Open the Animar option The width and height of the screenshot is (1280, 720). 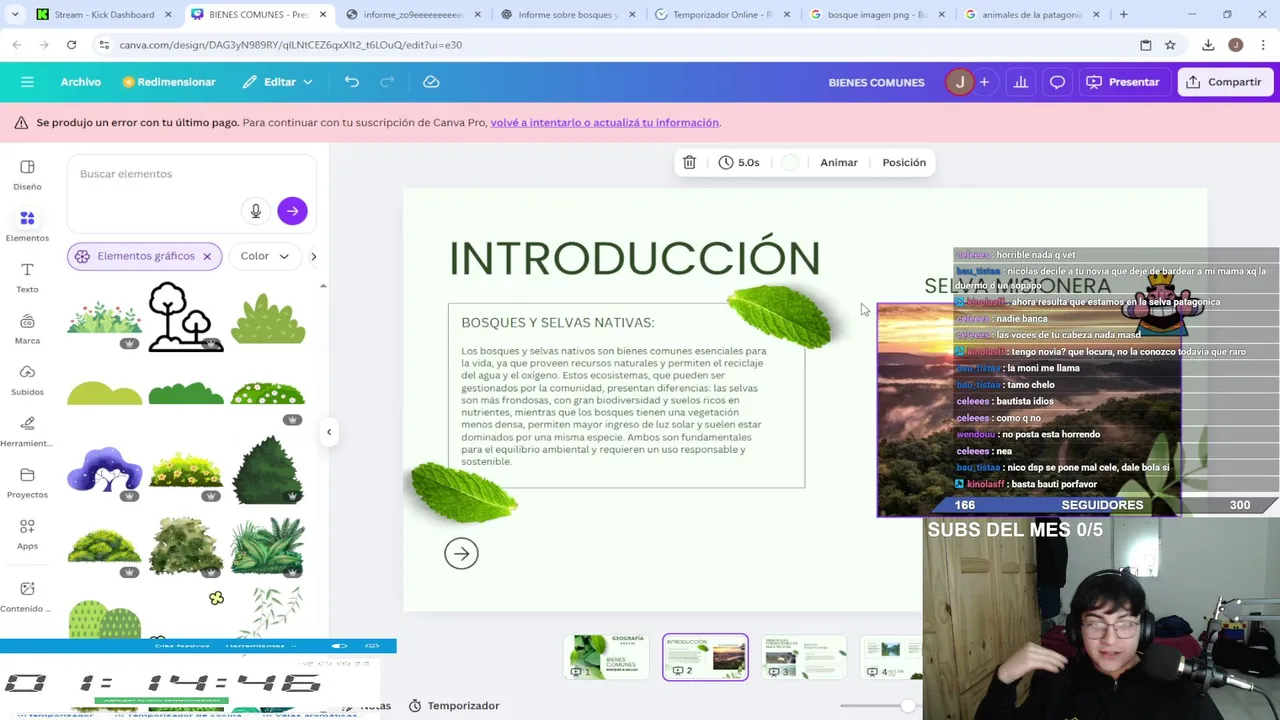click(x=839, y=162)
